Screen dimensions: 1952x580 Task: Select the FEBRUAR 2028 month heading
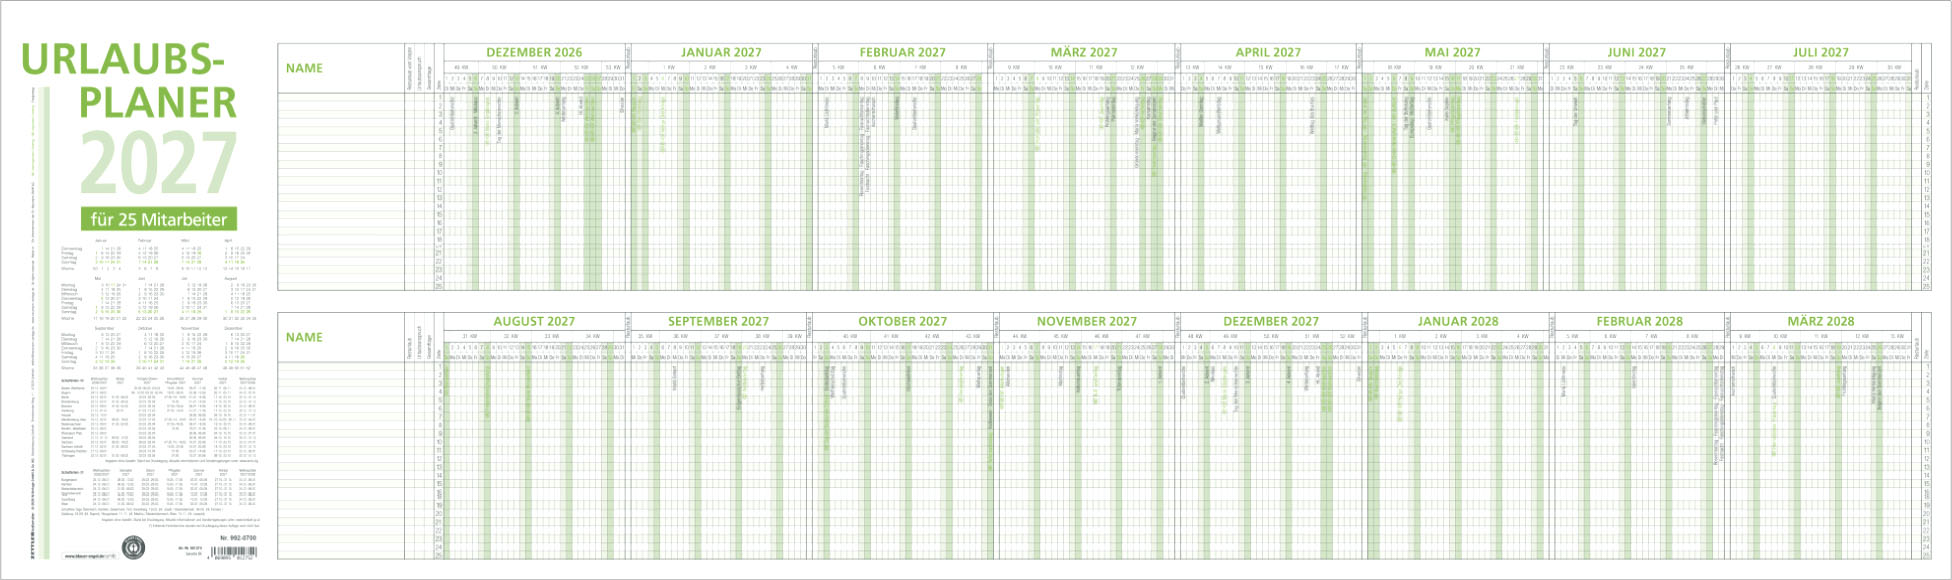coord(1639,321)
